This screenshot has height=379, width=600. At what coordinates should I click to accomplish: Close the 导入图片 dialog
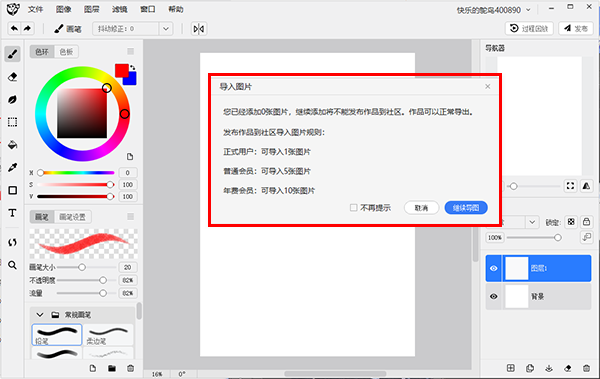[x=488, y=87]
